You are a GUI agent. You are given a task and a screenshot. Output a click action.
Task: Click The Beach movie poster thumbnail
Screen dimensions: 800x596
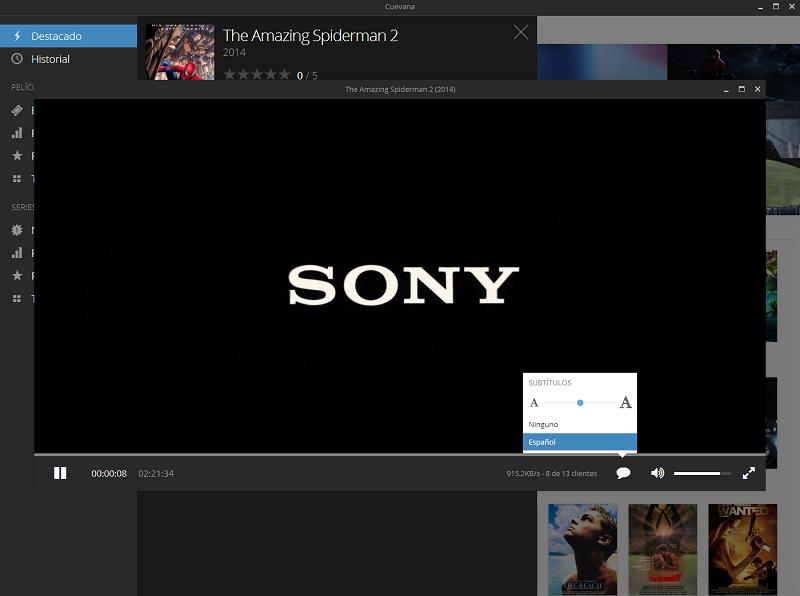[582, 549]
